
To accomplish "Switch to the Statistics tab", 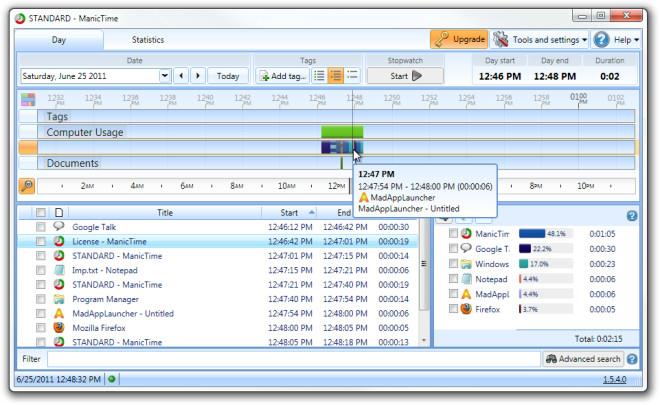I will pos(148,40).
